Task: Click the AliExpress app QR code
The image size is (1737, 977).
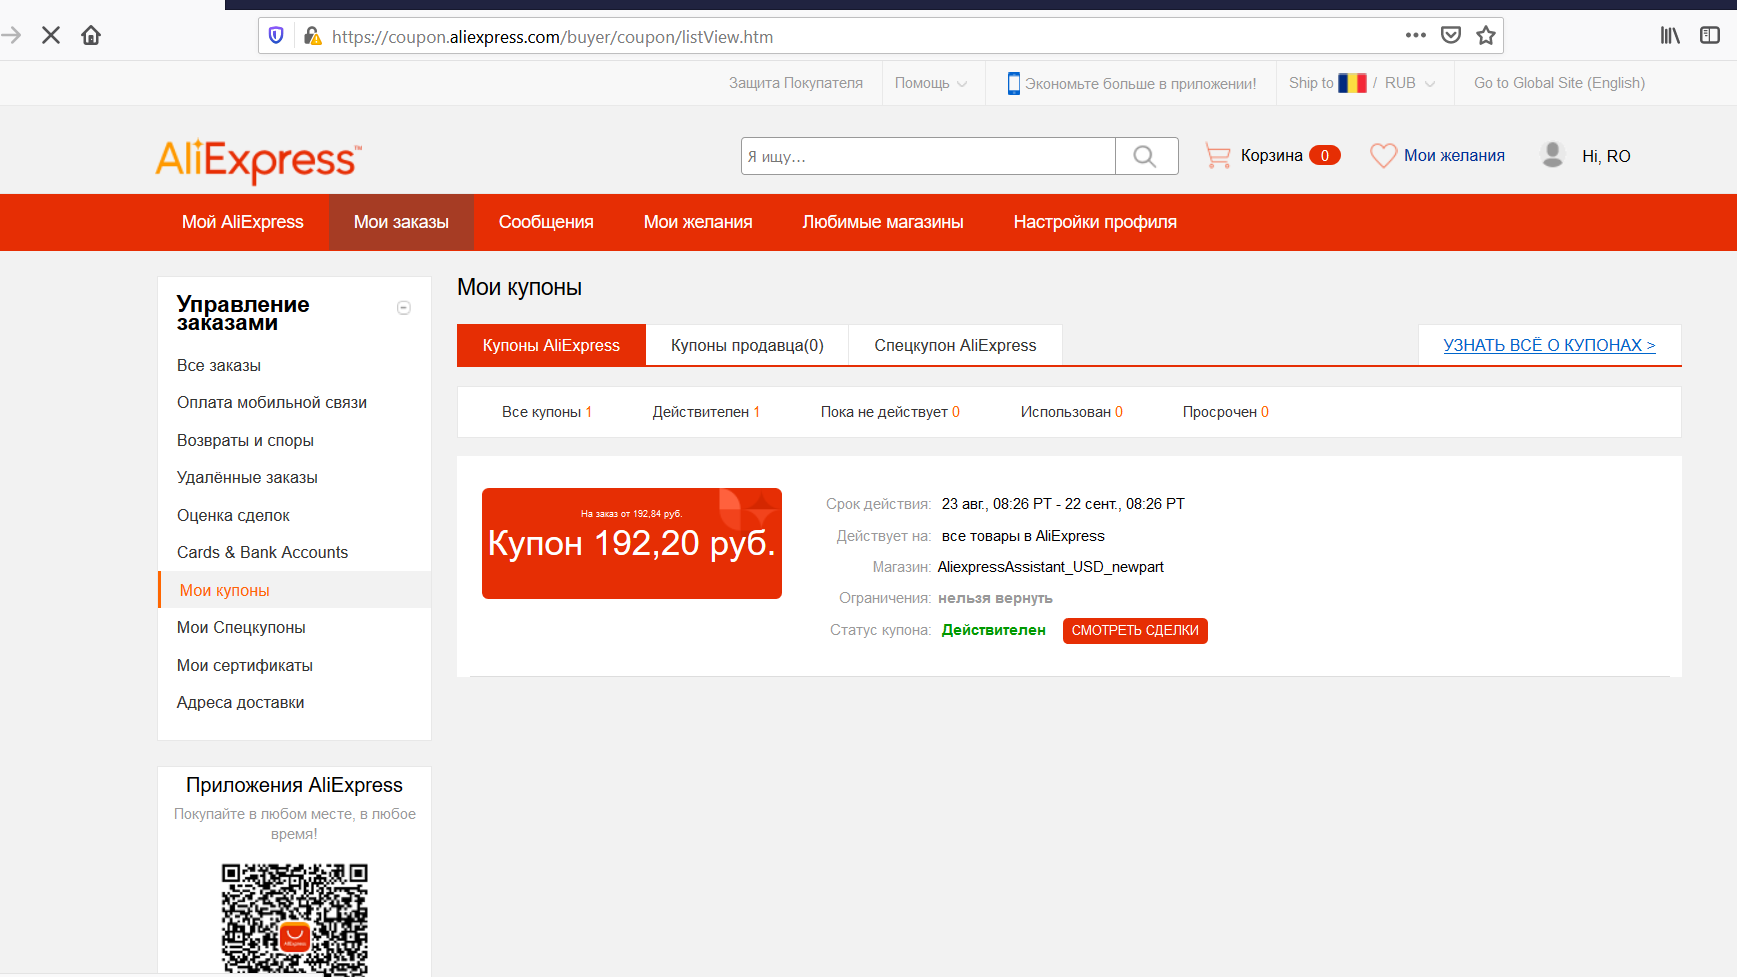Action: pyautogui.click(x=295, y=919)
